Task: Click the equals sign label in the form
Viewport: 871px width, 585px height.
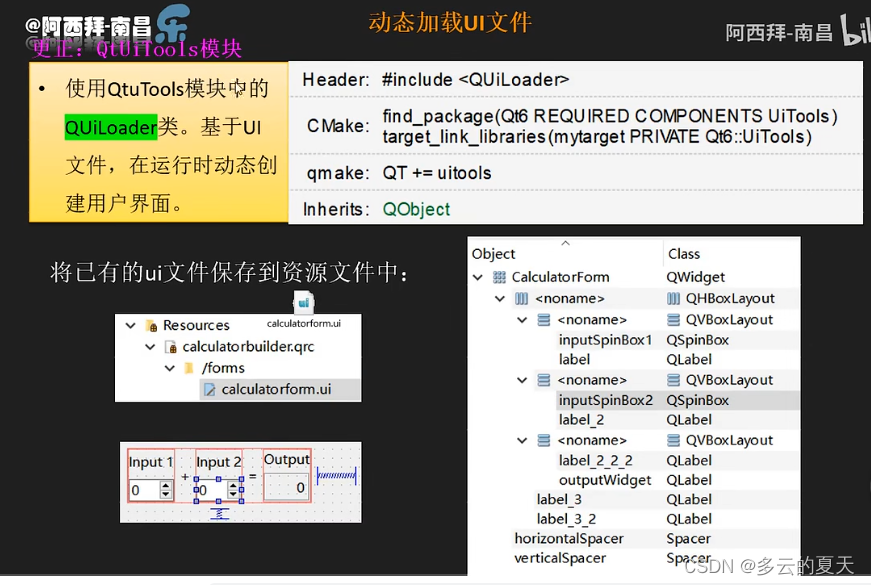Action: pyautogui.click(x=253, y=476)
